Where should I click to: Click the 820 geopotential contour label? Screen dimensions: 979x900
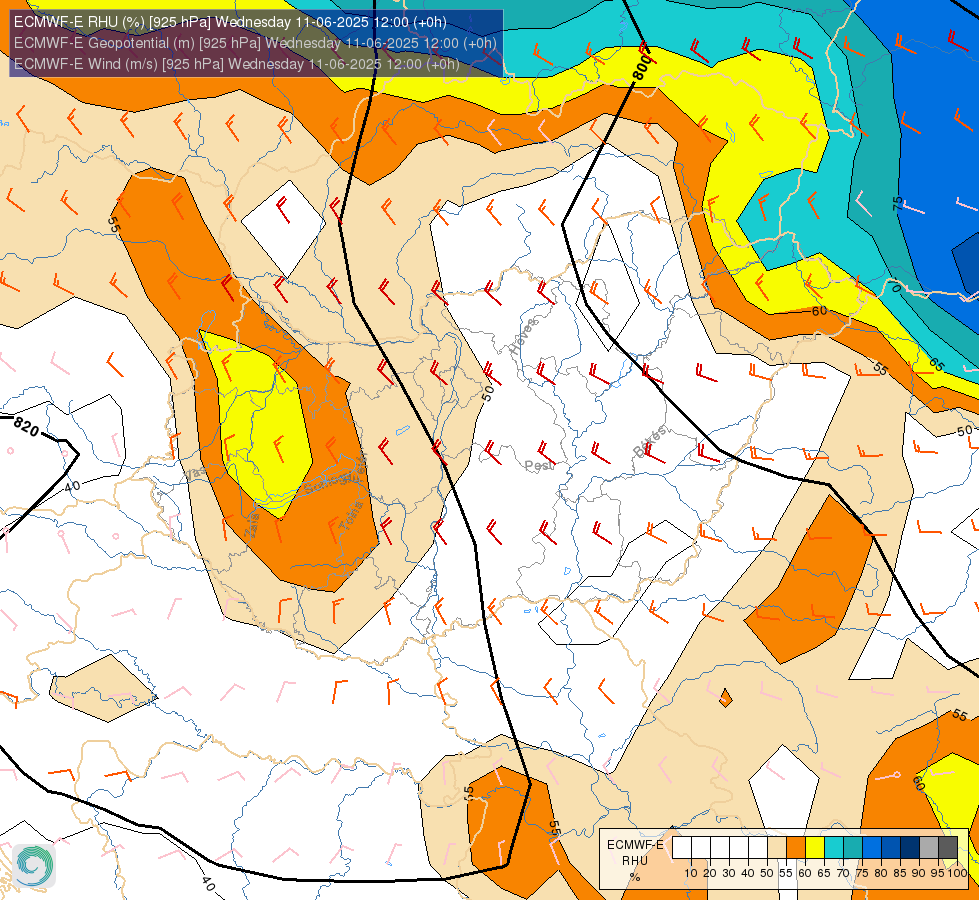[x=26, y=427]
